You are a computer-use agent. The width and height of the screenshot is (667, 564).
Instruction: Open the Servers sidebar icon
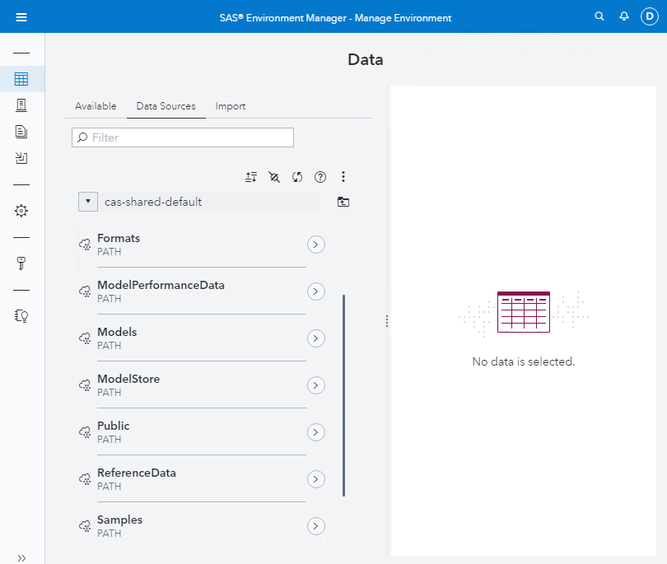(21, 105)
